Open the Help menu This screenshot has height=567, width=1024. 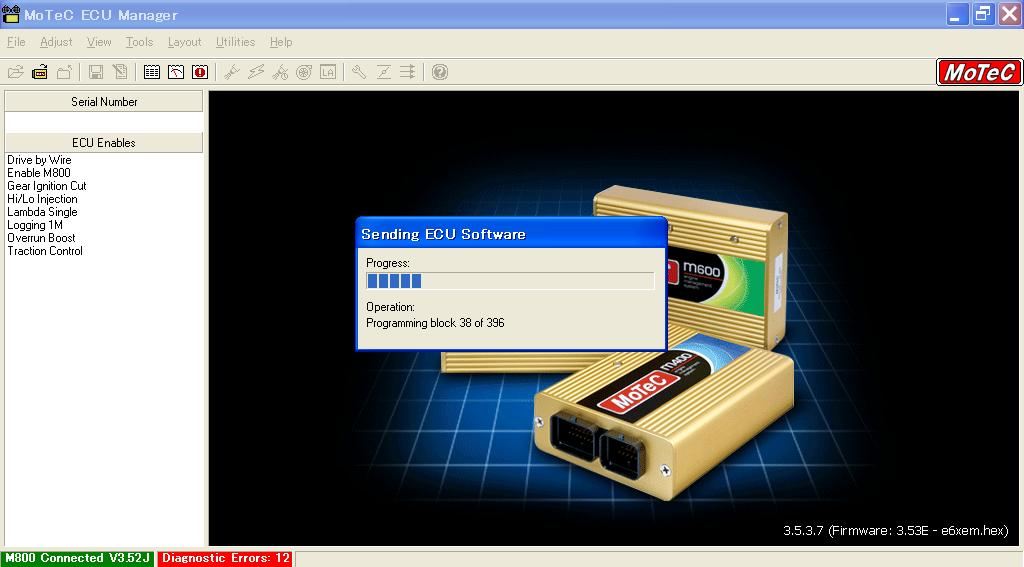[281, 42]
